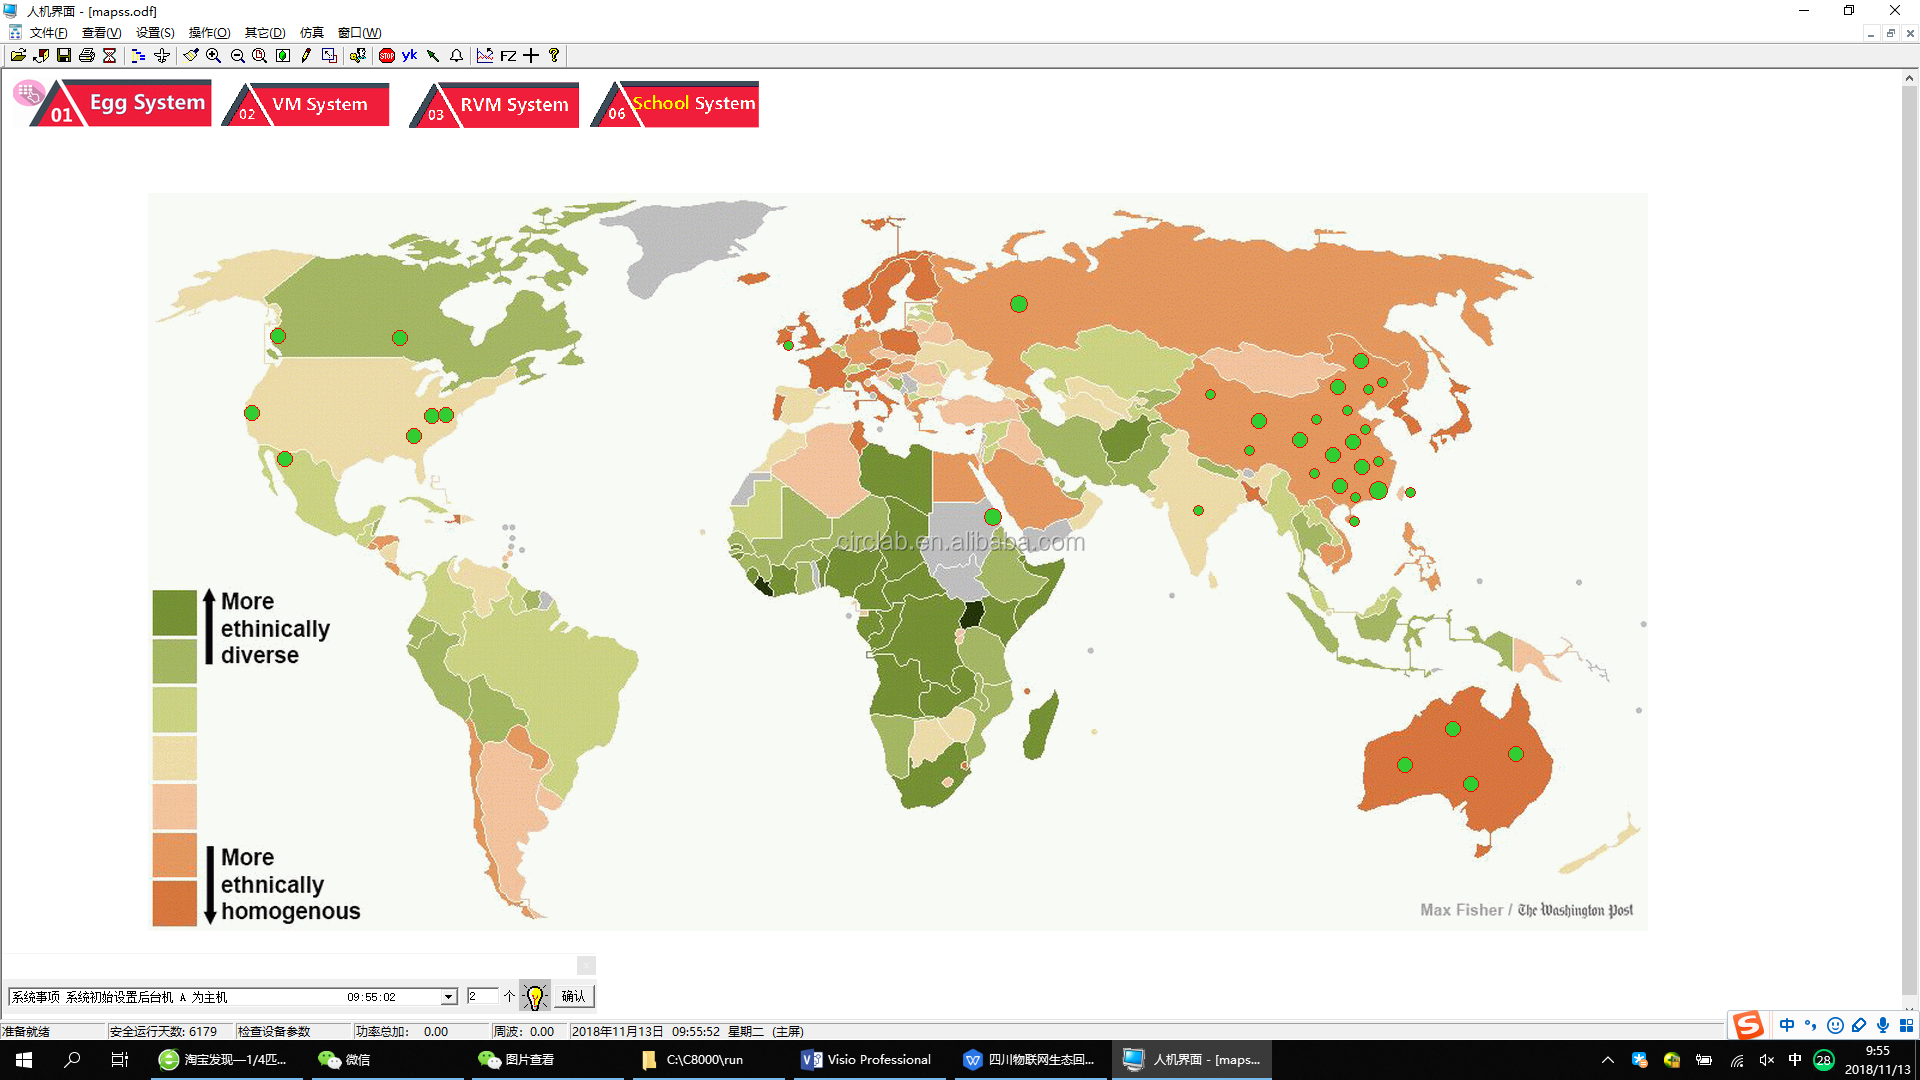Click the floppy disk save icon
This screenshot has width=1920, height=1080.
click(x=64, y=56)
